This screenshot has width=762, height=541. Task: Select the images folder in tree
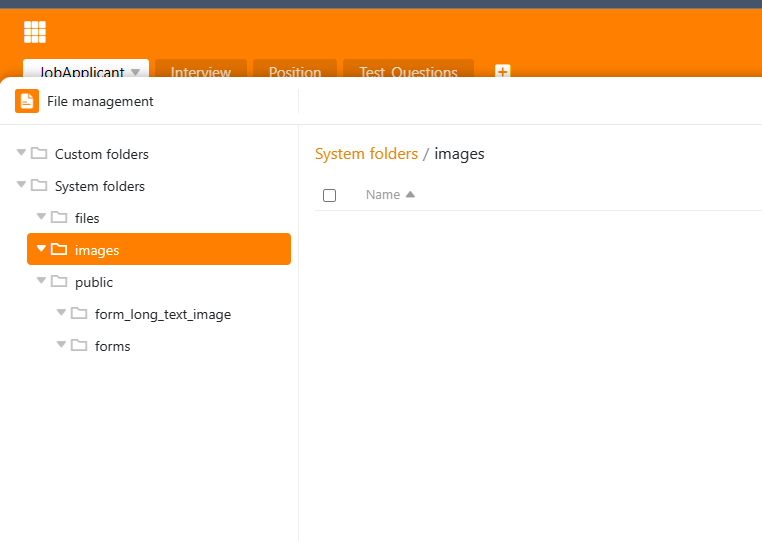97,250
